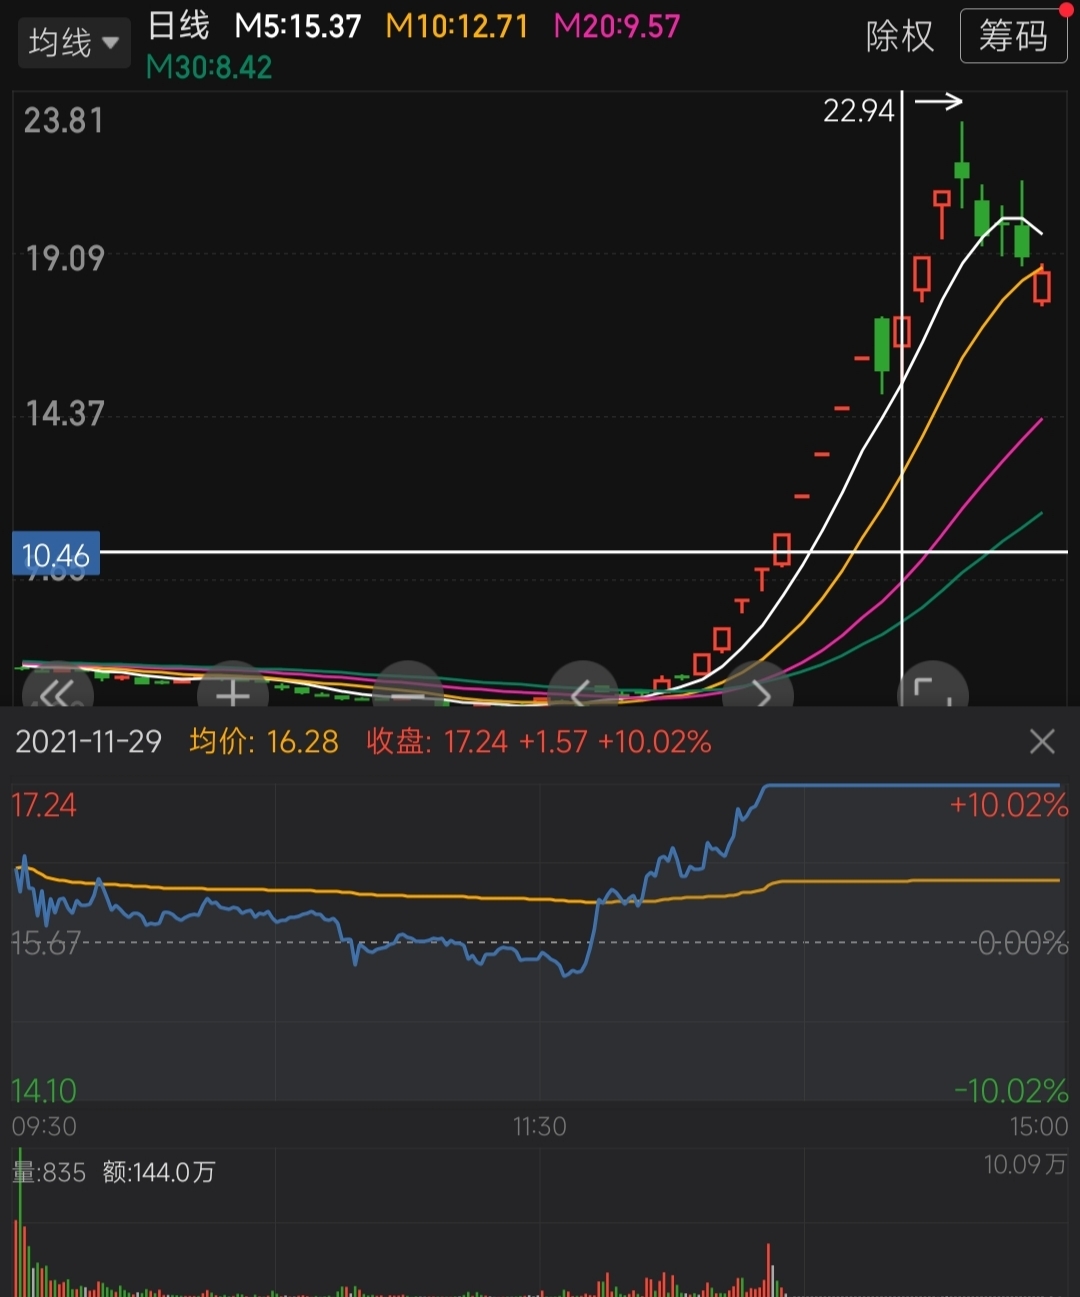
Task: Open the 筹码 chip distribution button
Action: pos(1013,36)
